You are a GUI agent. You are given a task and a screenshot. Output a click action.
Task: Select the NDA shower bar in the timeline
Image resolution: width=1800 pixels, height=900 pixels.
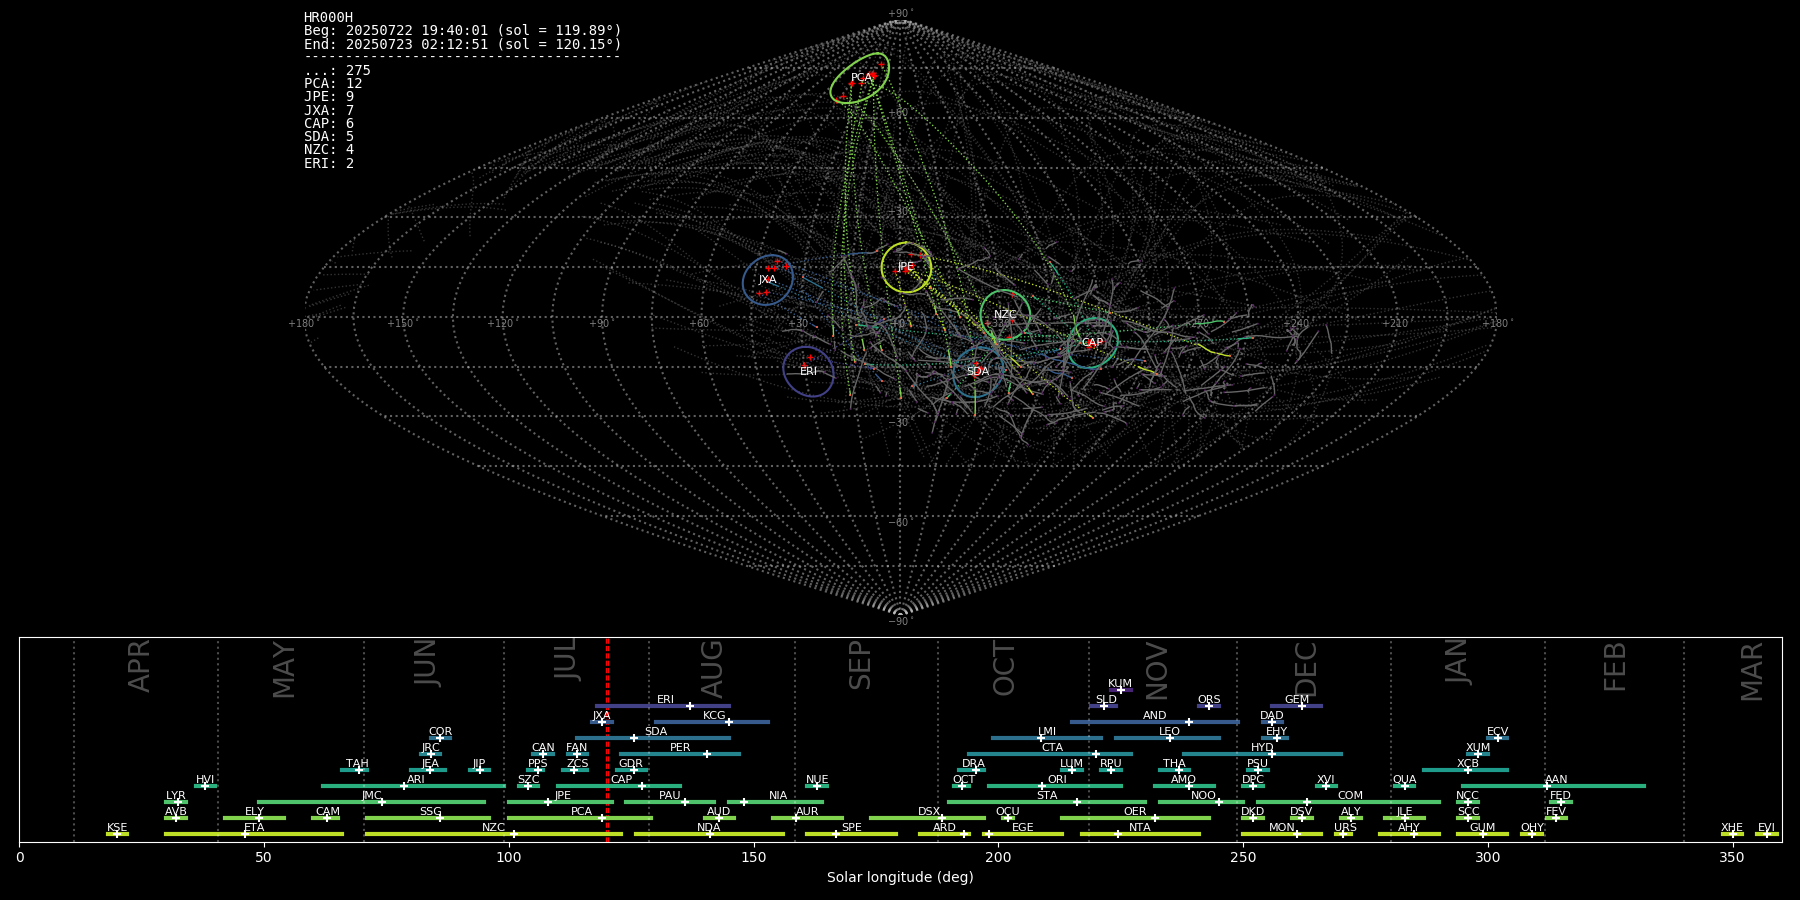(709, 834)
